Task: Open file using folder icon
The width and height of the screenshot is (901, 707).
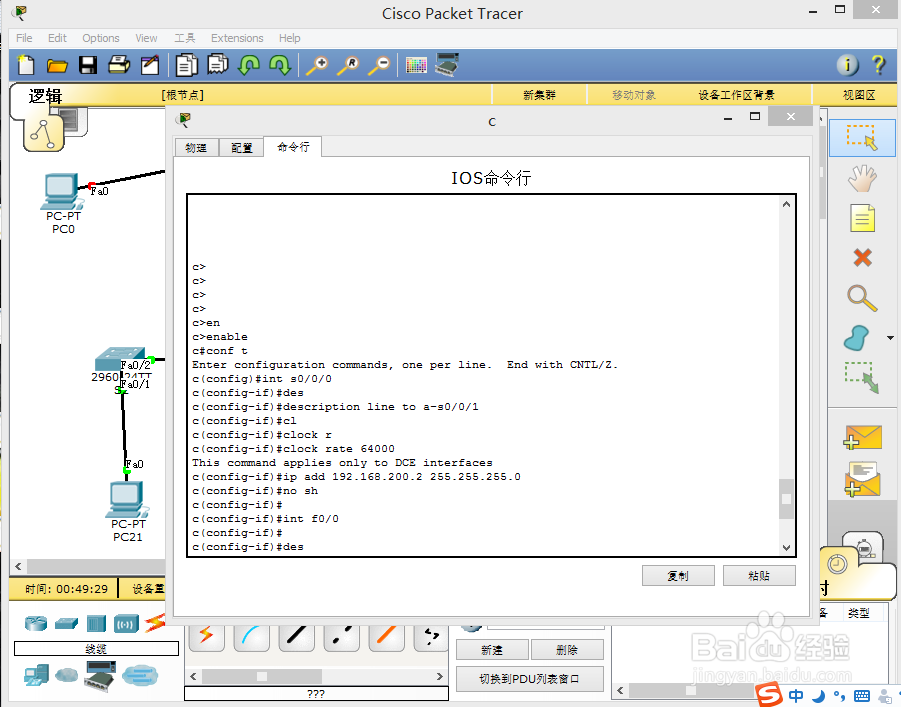Action: [57, 66]
